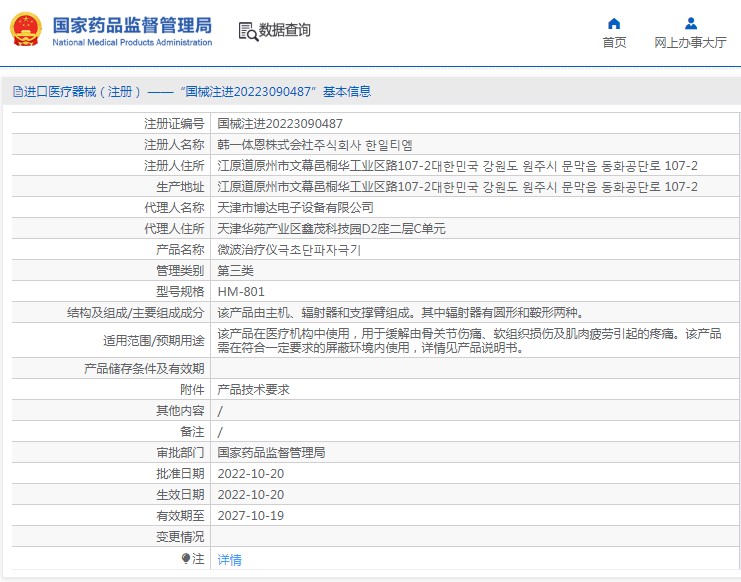
Task: Click the 国家药品监督管理局 site title
Action: tap(131, 23)
